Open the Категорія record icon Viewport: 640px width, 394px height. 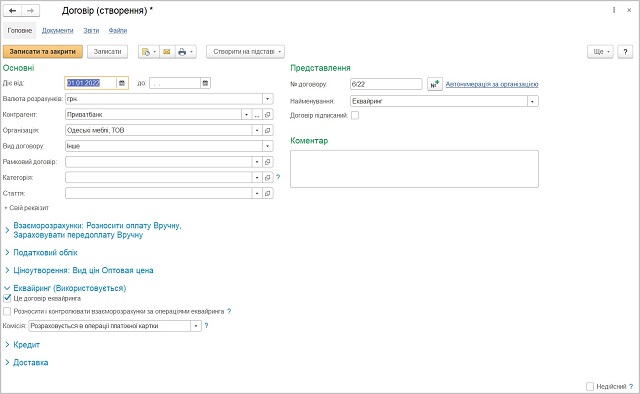tap(268, 178)
